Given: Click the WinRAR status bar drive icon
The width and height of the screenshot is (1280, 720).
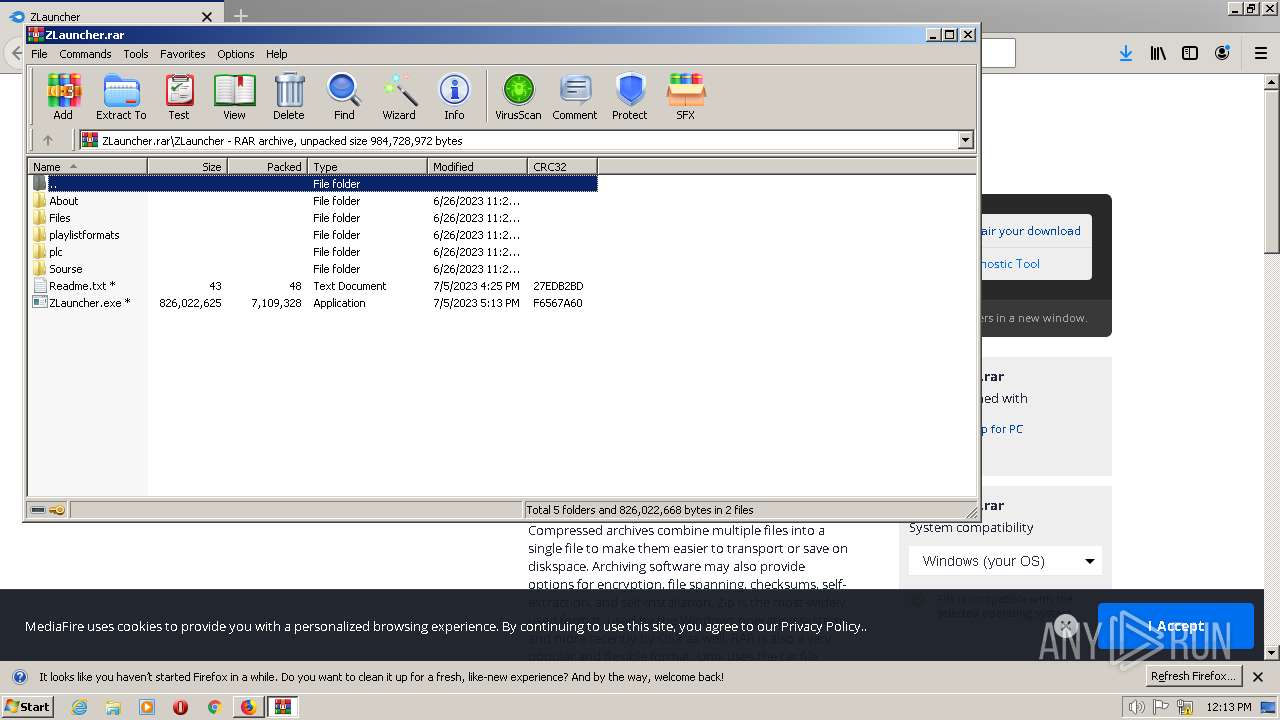Looking at the screenshot, I should pyautogui.click(x=38, y=510).
